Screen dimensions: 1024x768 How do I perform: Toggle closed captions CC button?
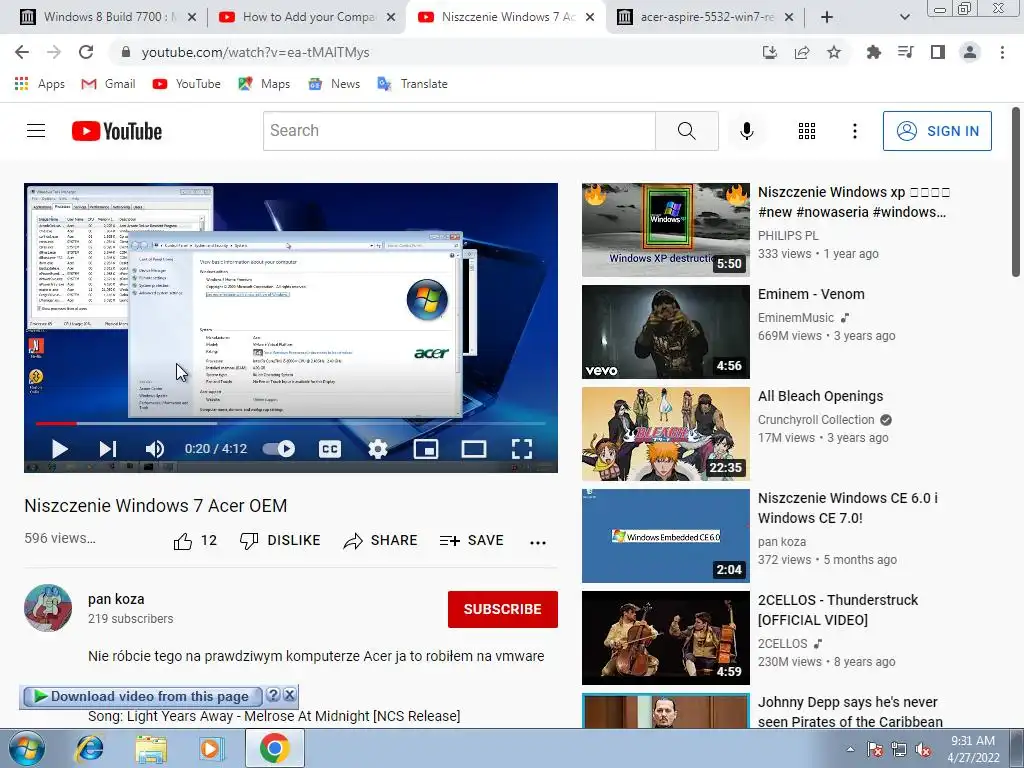coord(330,449)
